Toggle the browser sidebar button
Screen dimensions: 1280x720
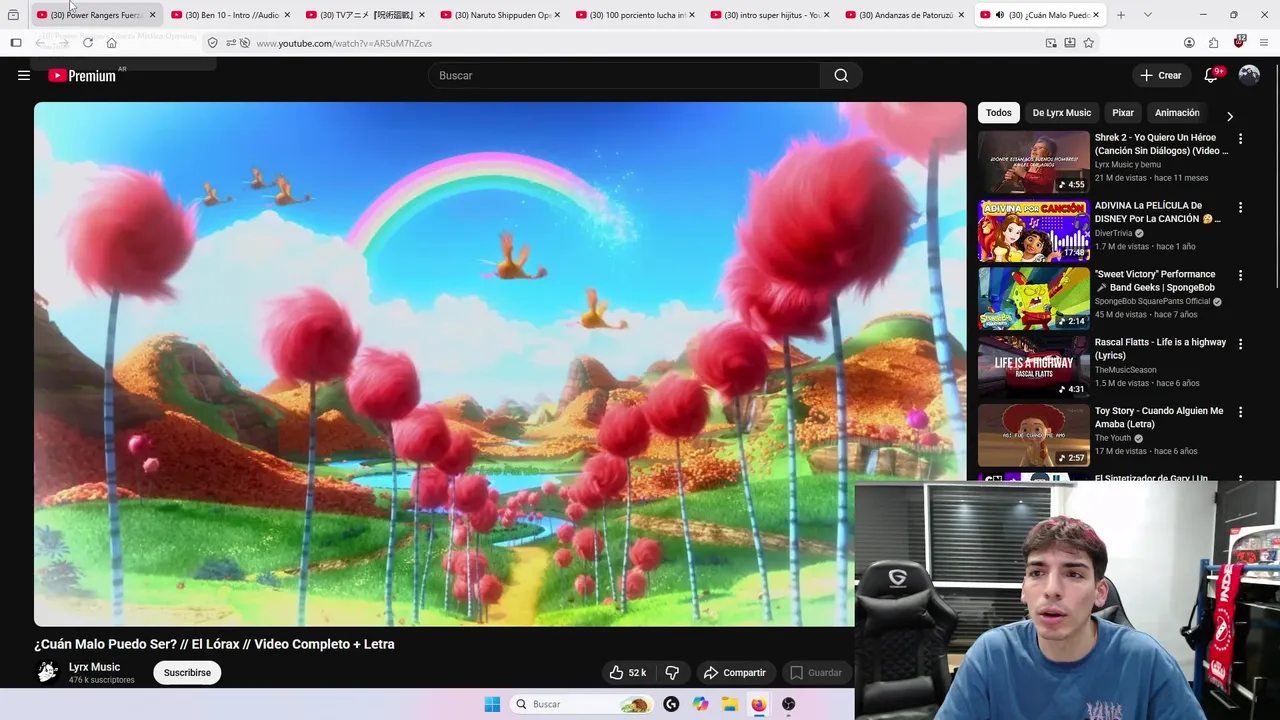tap(16, 43)
